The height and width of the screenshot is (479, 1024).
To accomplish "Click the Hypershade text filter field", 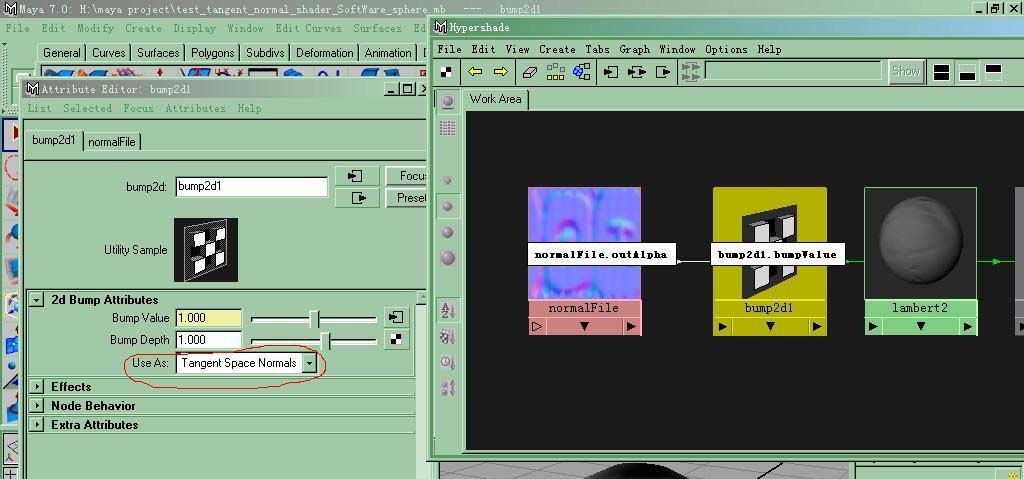I will [x=793, y=71].
